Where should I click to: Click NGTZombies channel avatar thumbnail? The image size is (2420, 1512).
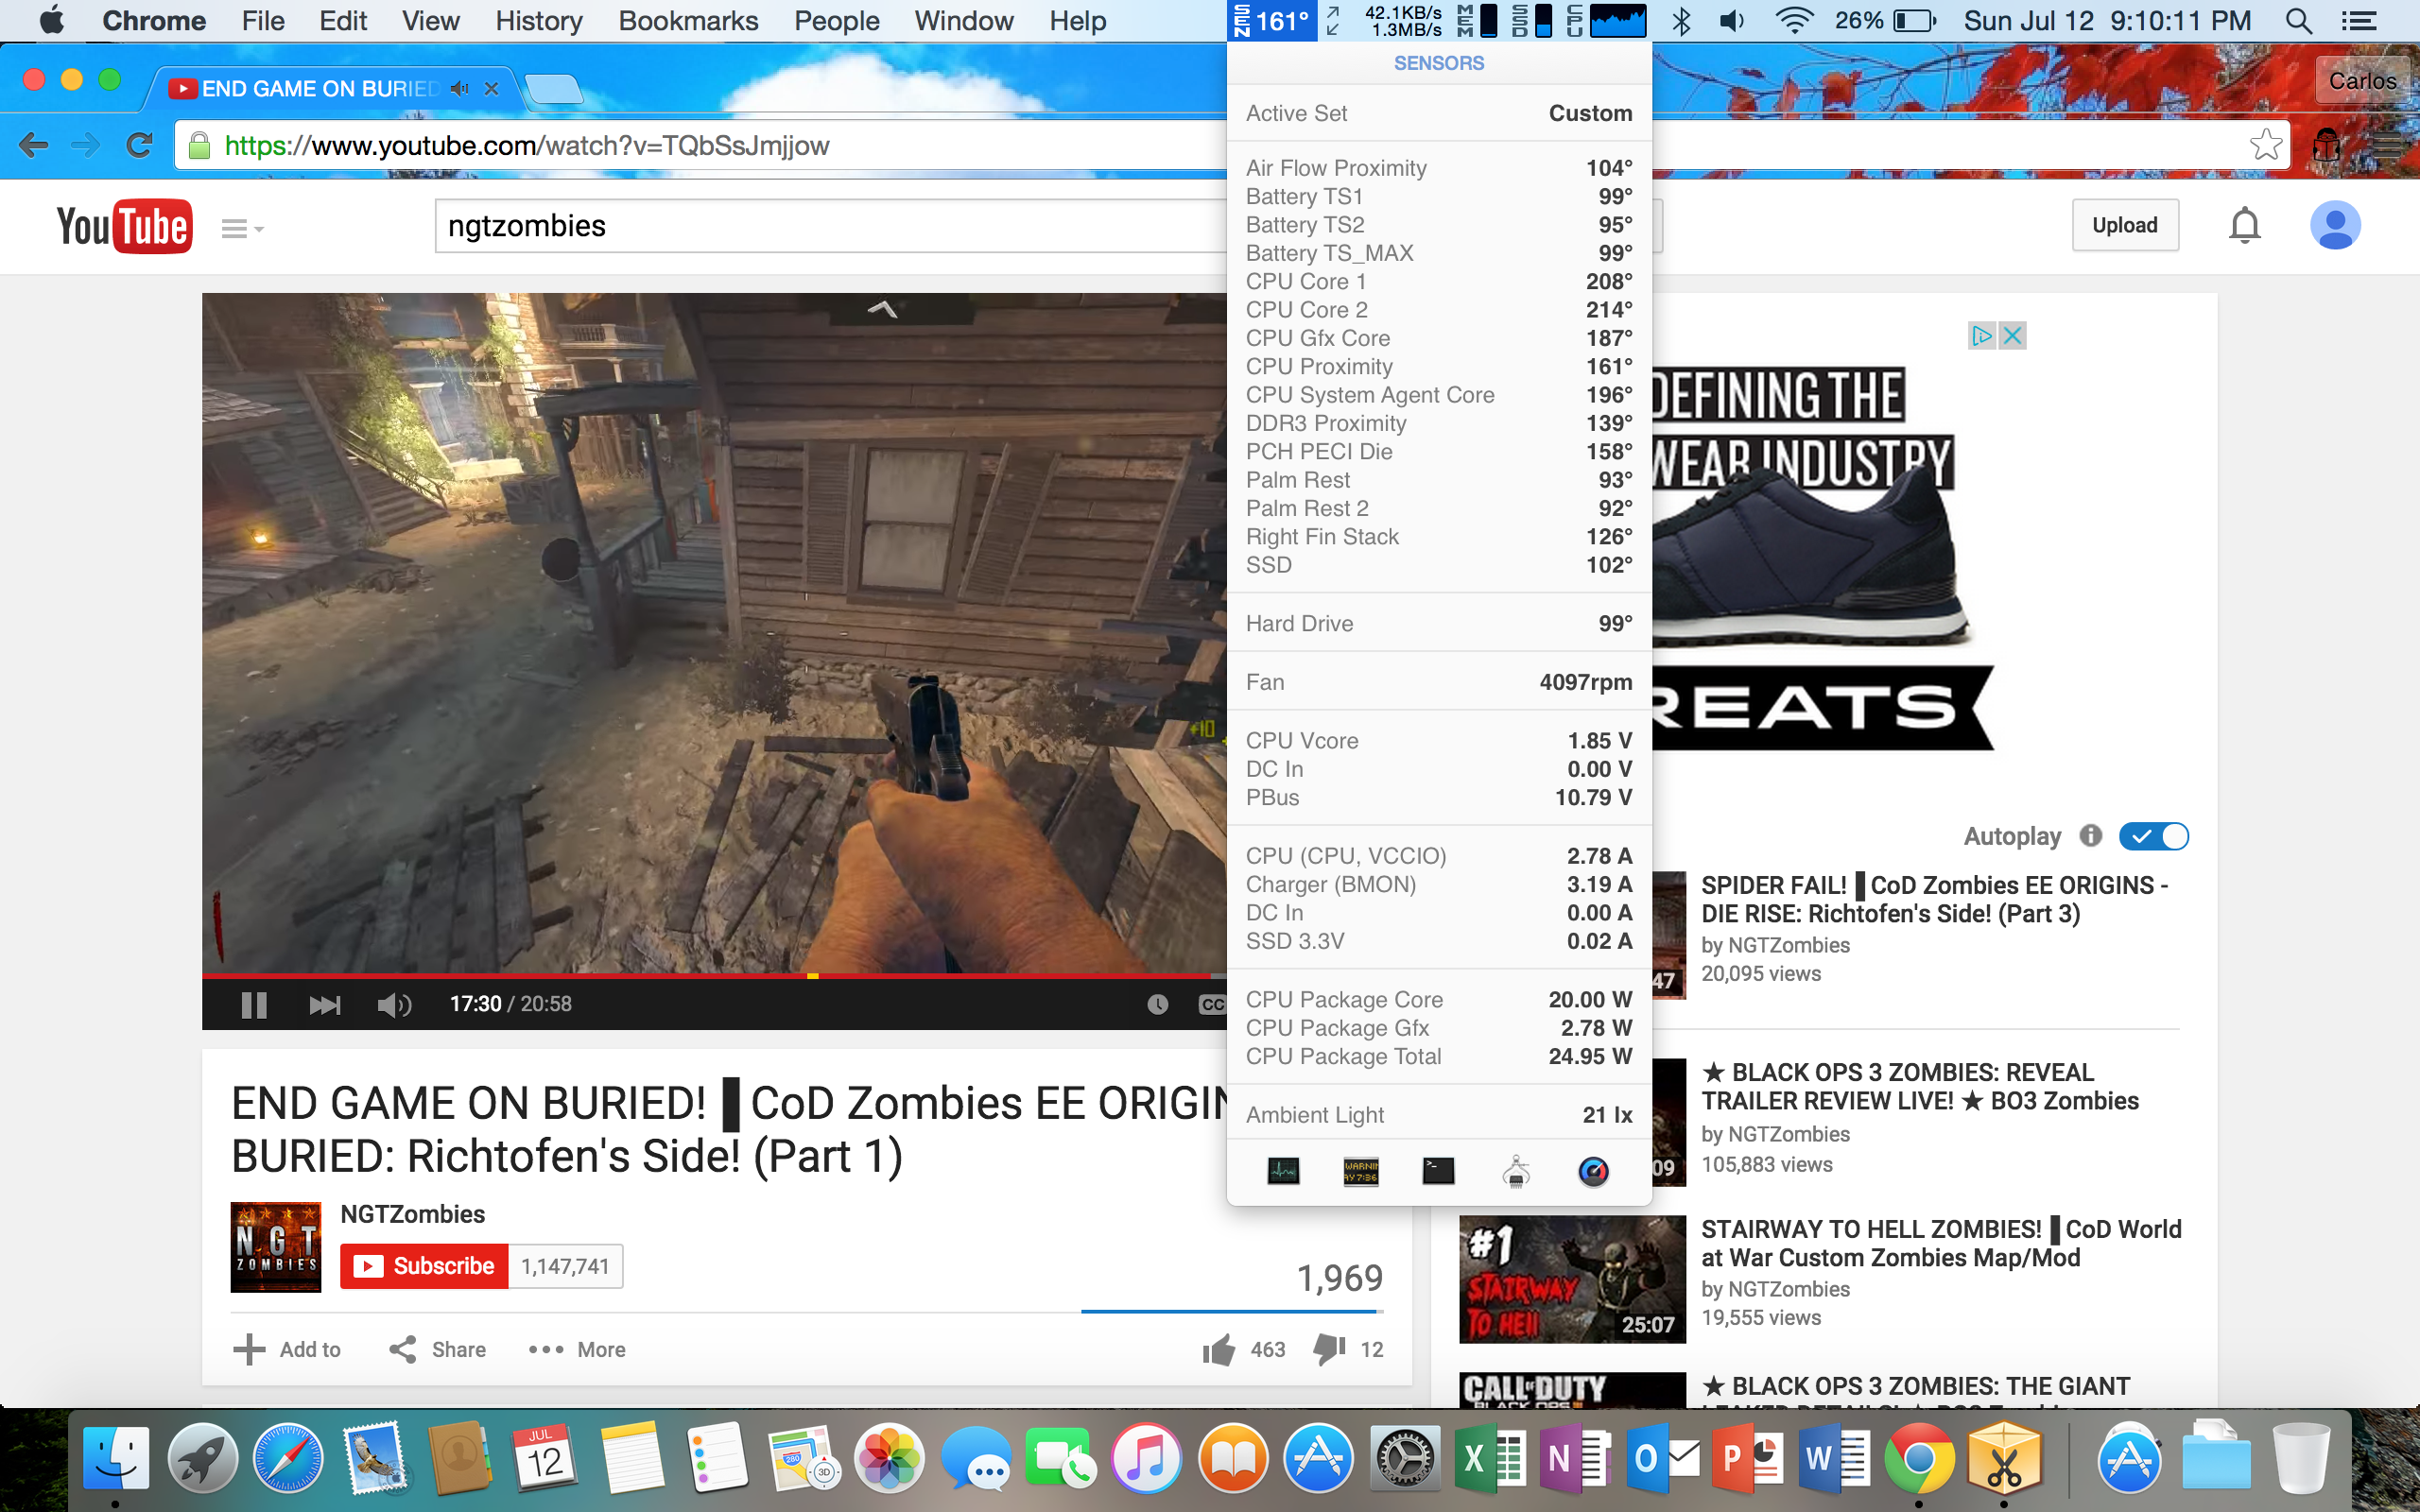click(x=275, y=1246)
